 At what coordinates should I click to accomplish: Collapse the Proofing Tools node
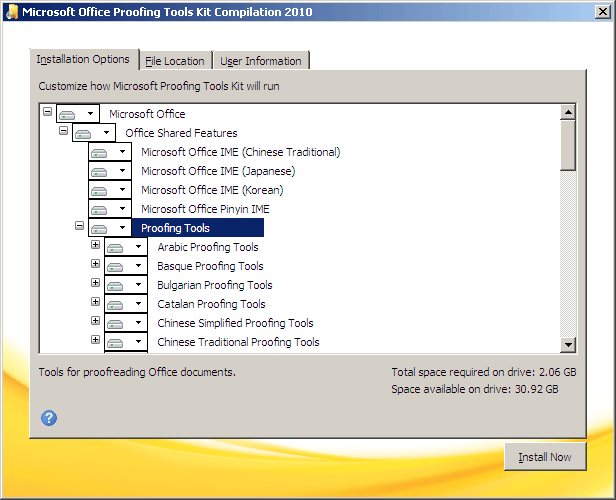pyautogui.click(x=79, y=225)
